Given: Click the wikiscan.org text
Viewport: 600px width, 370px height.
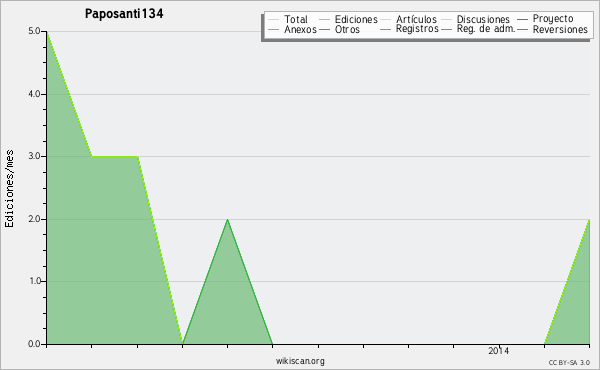Looking at the screenshot, I should point(300,361).
